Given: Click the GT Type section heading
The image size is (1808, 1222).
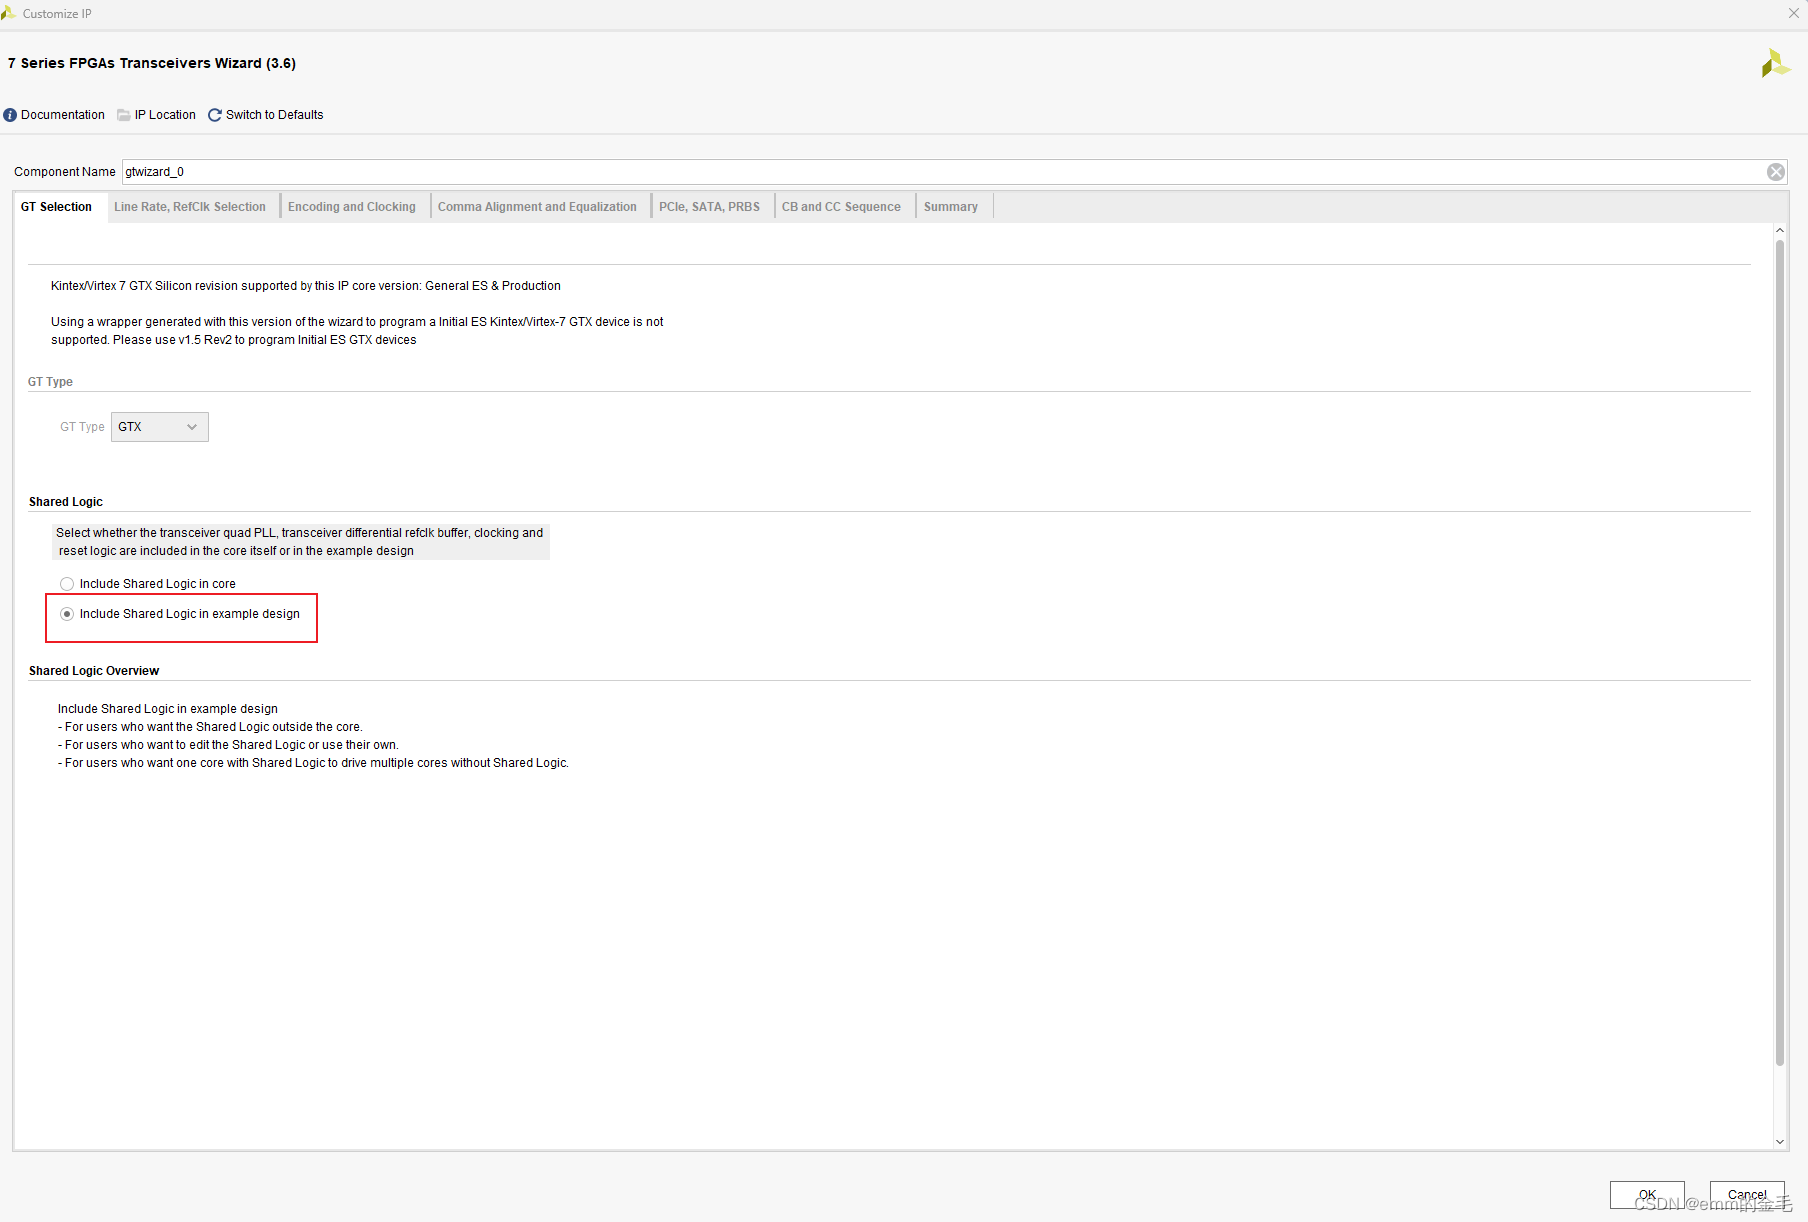Looking at the screenshot, I should [x=50, y=382].
